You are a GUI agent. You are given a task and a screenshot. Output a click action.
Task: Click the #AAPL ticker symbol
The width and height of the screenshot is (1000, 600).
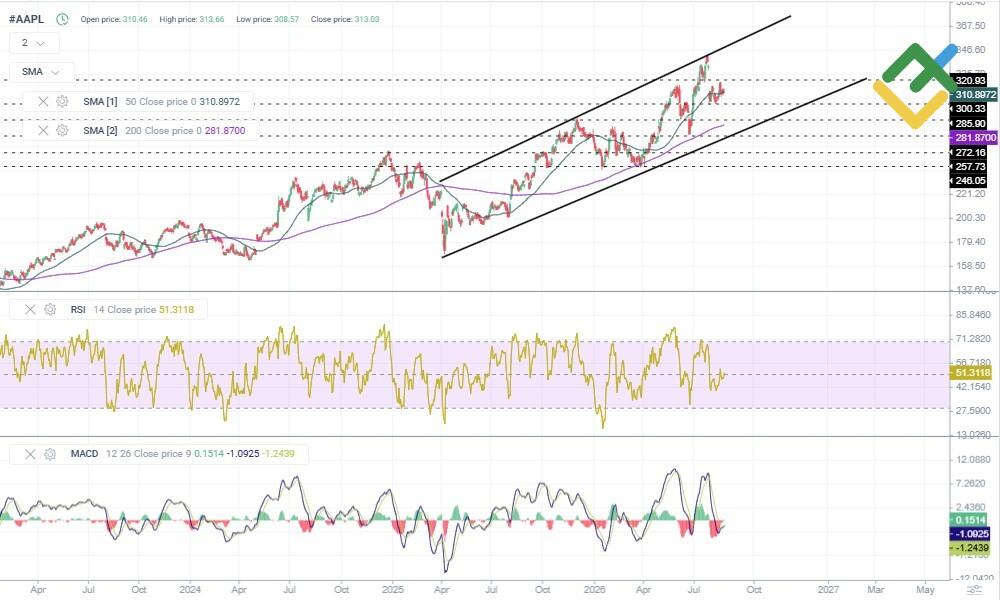coord(26,19)
